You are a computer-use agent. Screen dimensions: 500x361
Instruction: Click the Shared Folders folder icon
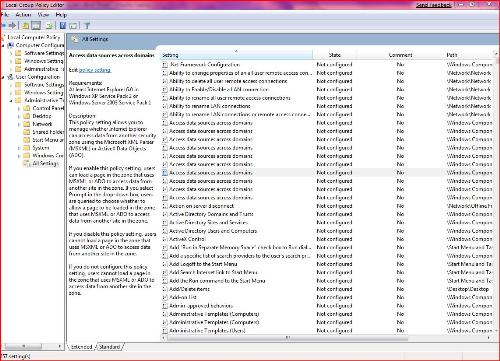coord(27,132)
